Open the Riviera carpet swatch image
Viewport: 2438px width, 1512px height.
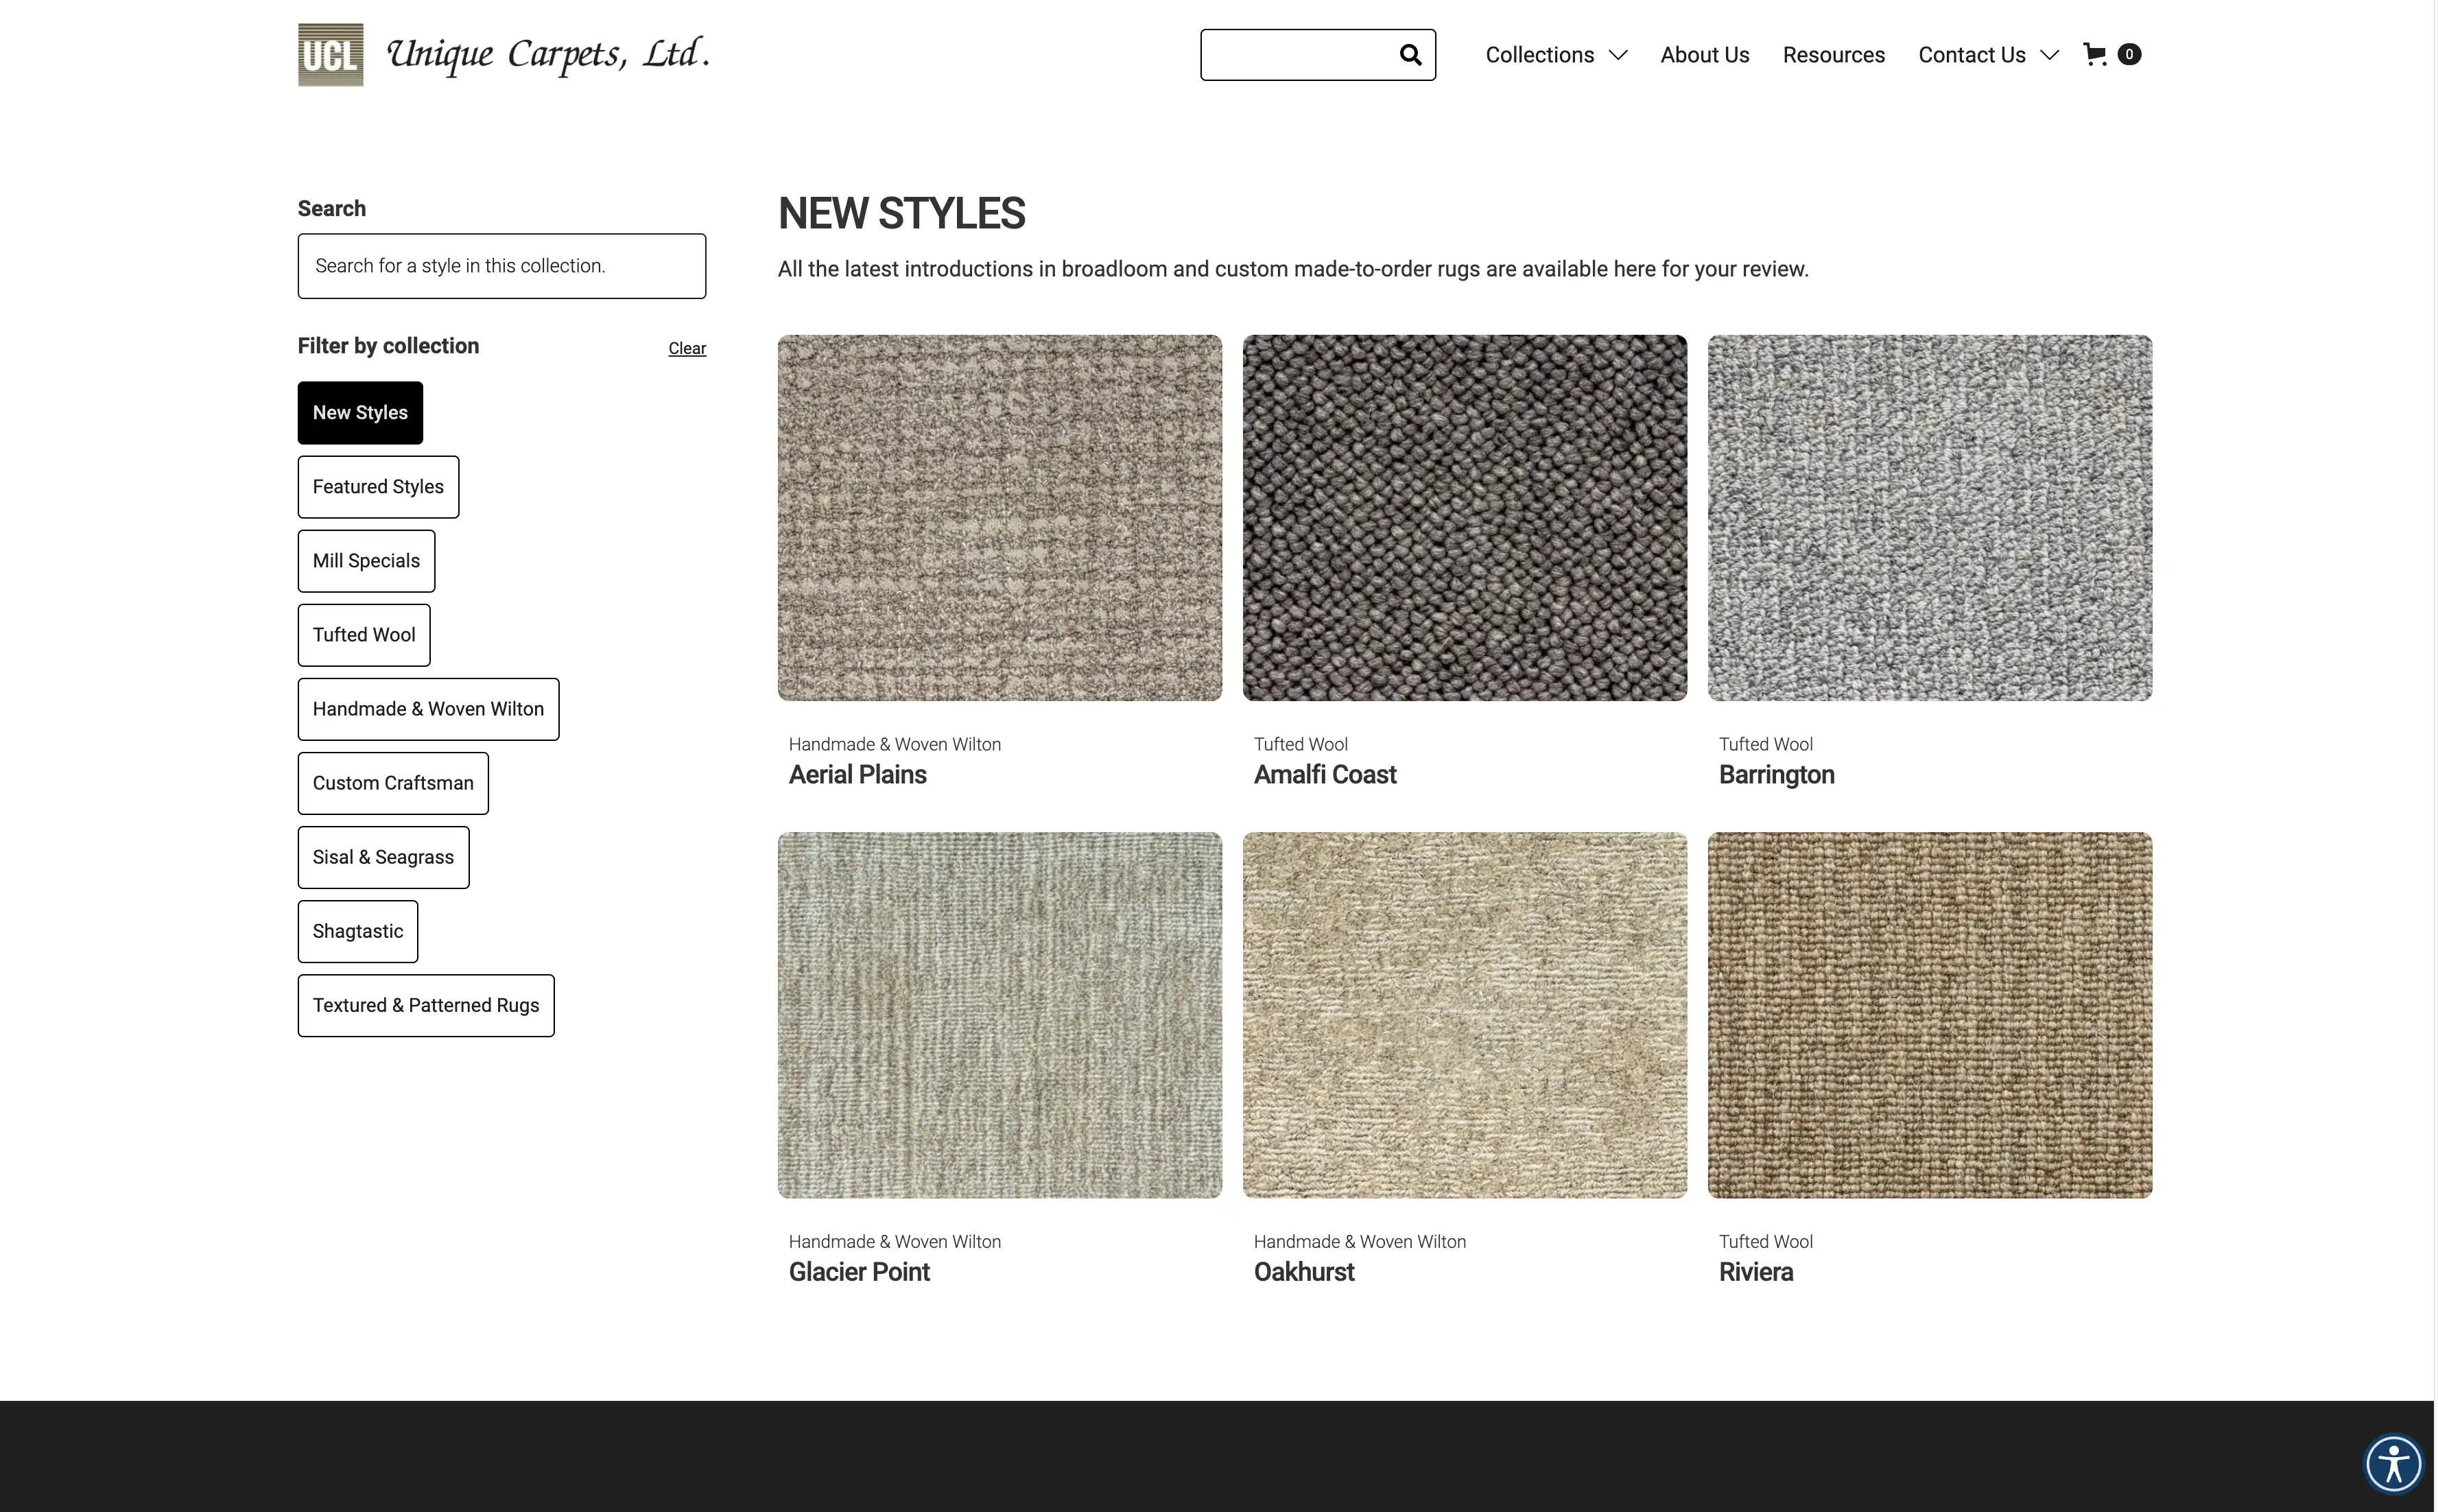pos(1929,1015)
